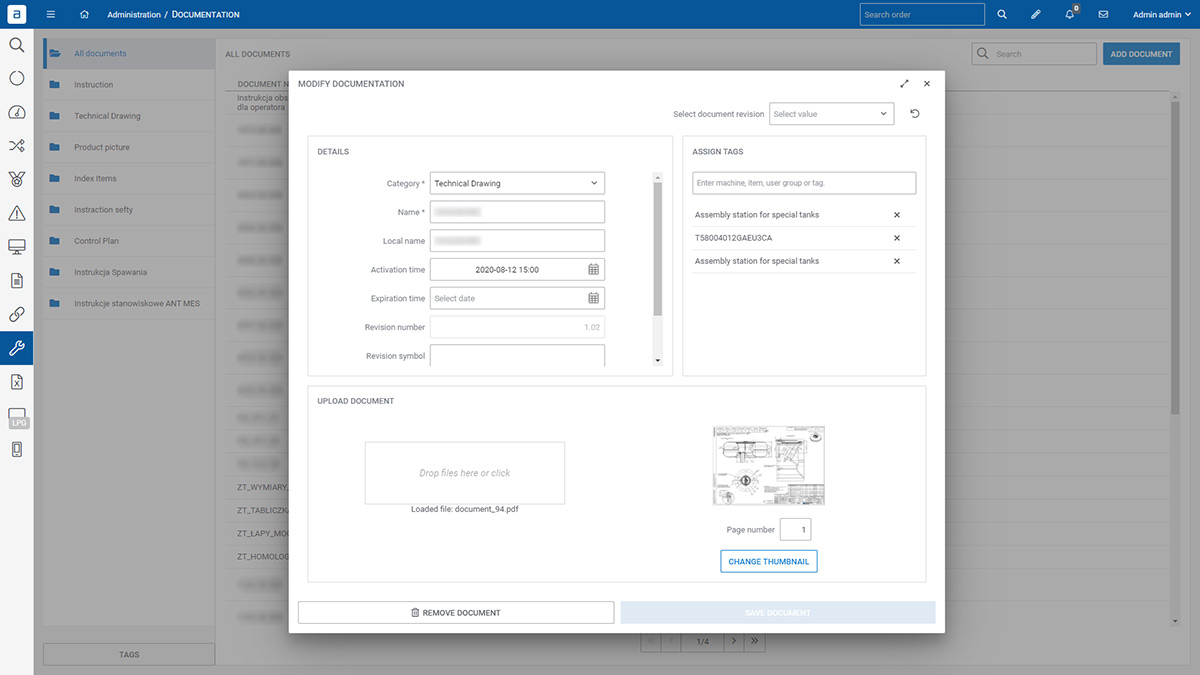Open the Instruction folder
The height and width of the screenshot is (675, 1200).
coord(129,85)
